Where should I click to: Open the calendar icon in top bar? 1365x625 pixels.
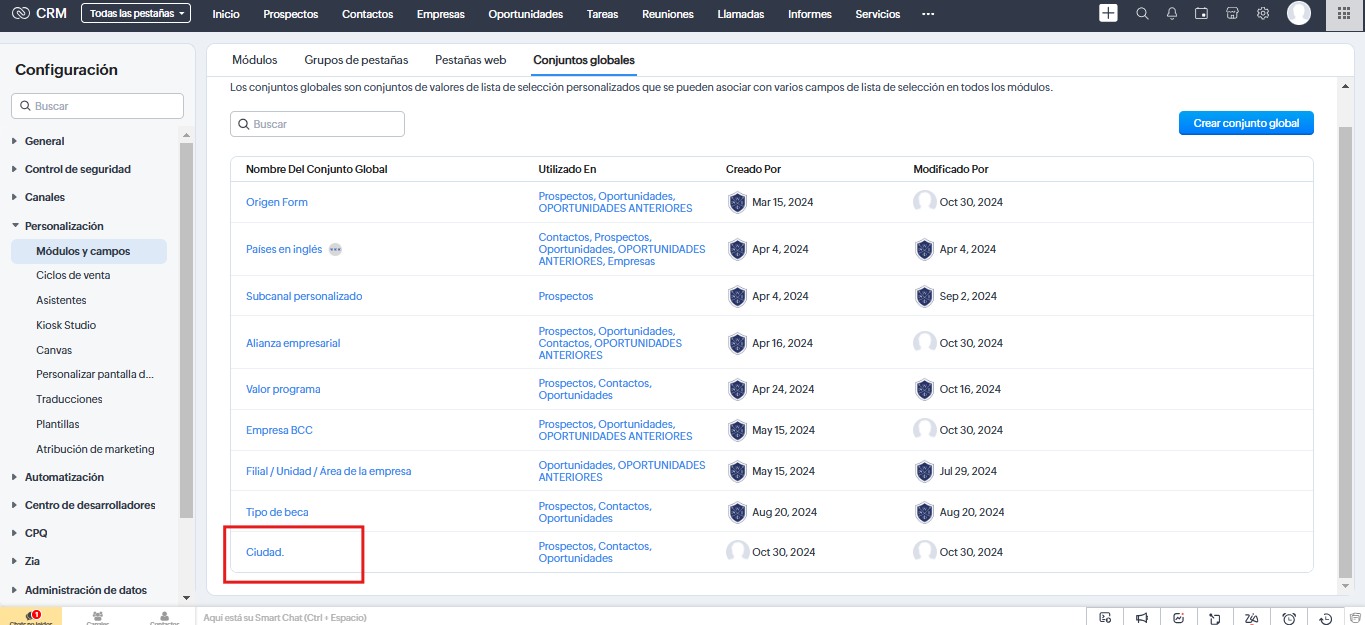pos(1202,14)
